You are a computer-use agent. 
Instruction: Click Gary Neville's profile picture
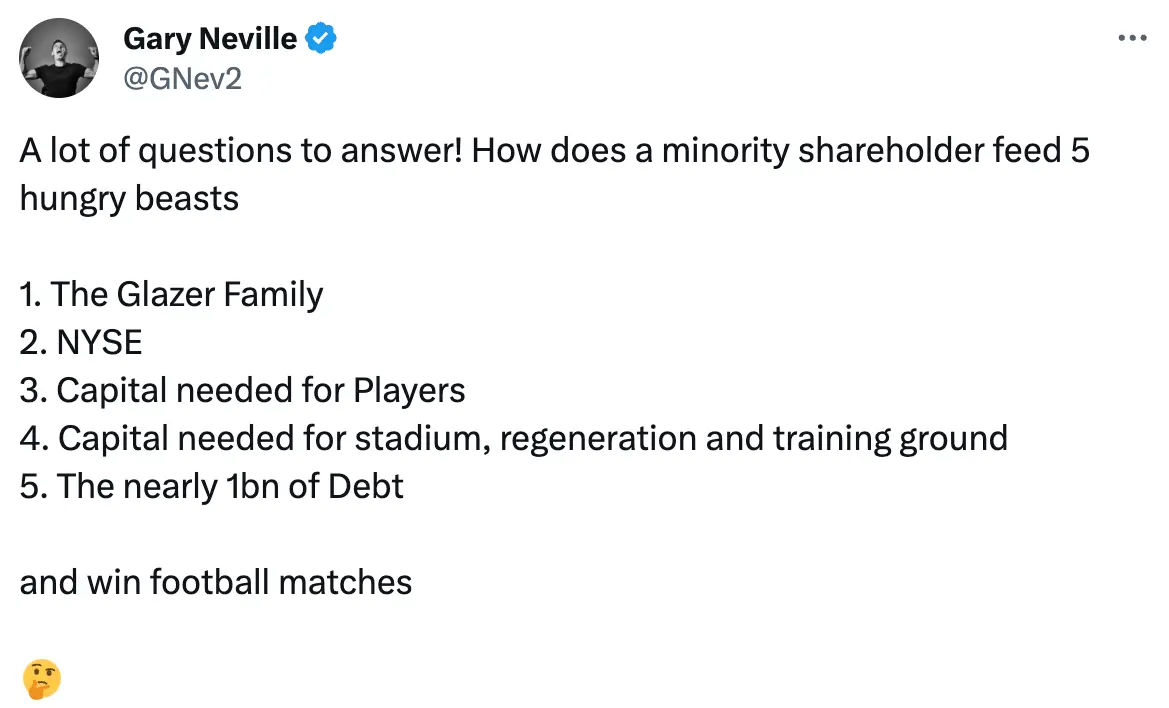(59, 58)
